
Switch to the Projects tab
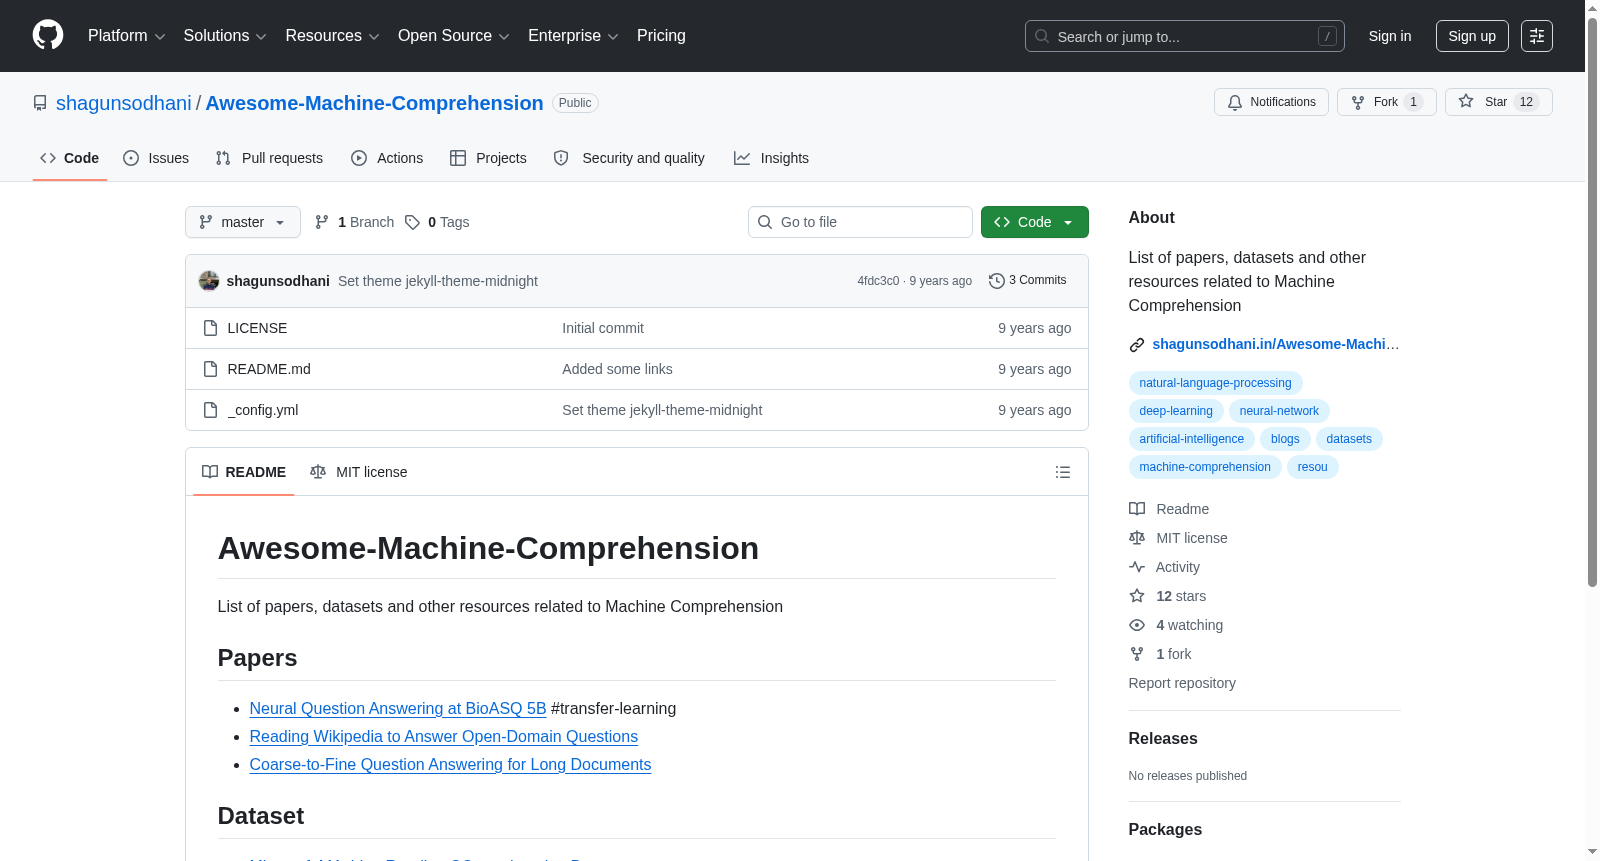click(x=488, y=158)
